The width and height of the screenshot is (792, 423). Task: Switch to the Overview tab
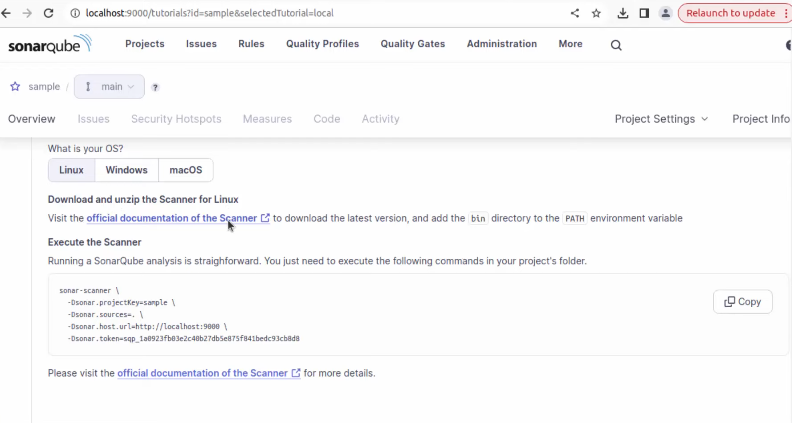pos(32,119)
